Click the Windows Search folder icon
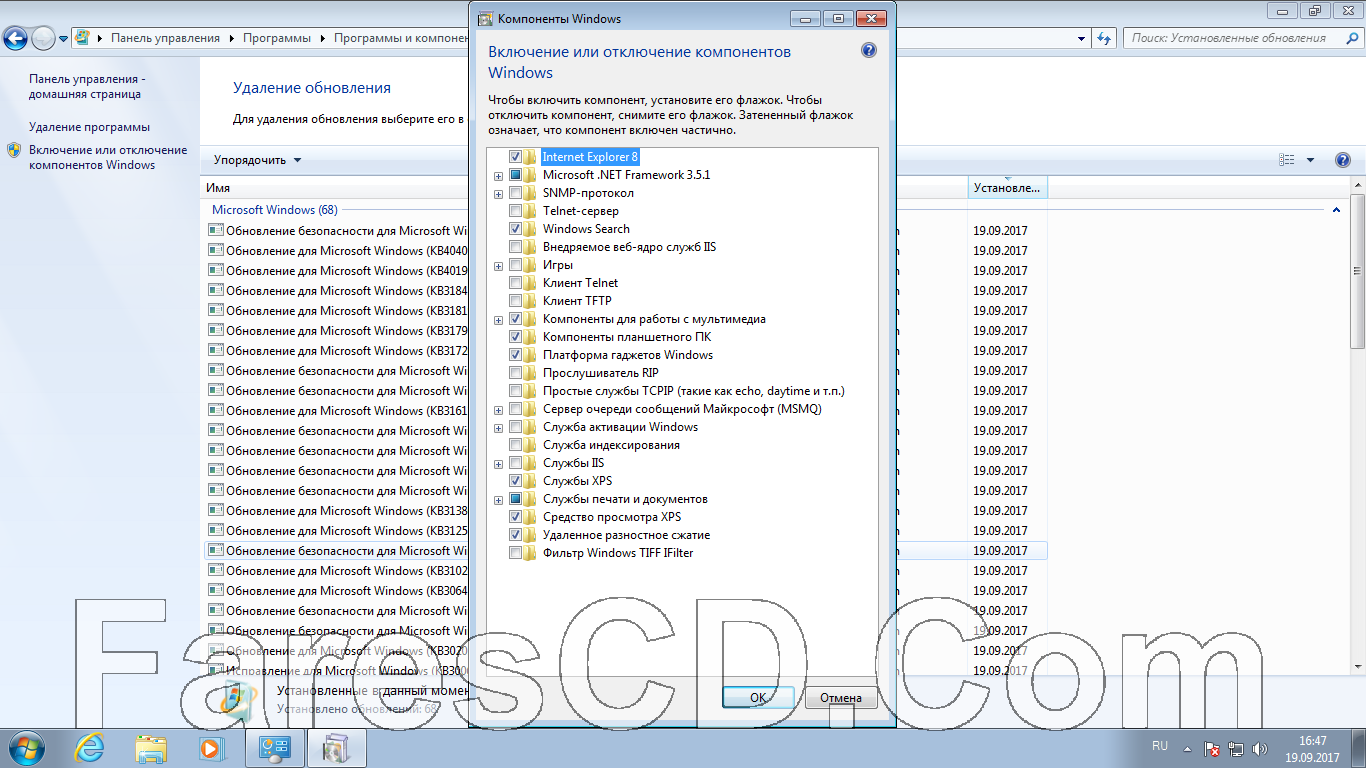1366x768 pixels. coord(530,229)
